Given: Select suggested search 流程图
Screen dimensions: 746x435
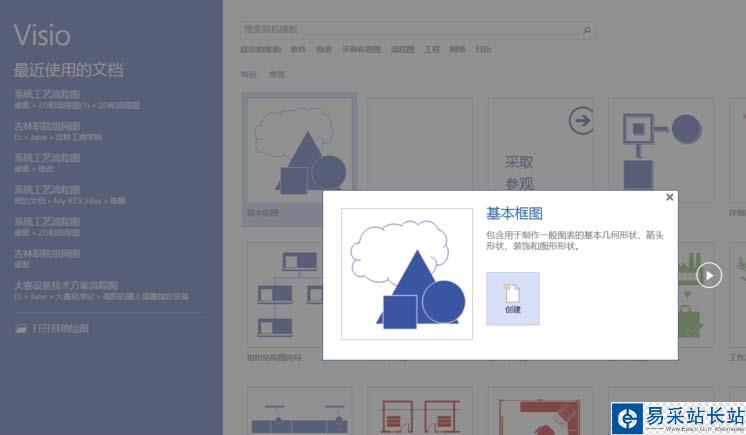Looking at the screenshot, I should click(402, 49).
